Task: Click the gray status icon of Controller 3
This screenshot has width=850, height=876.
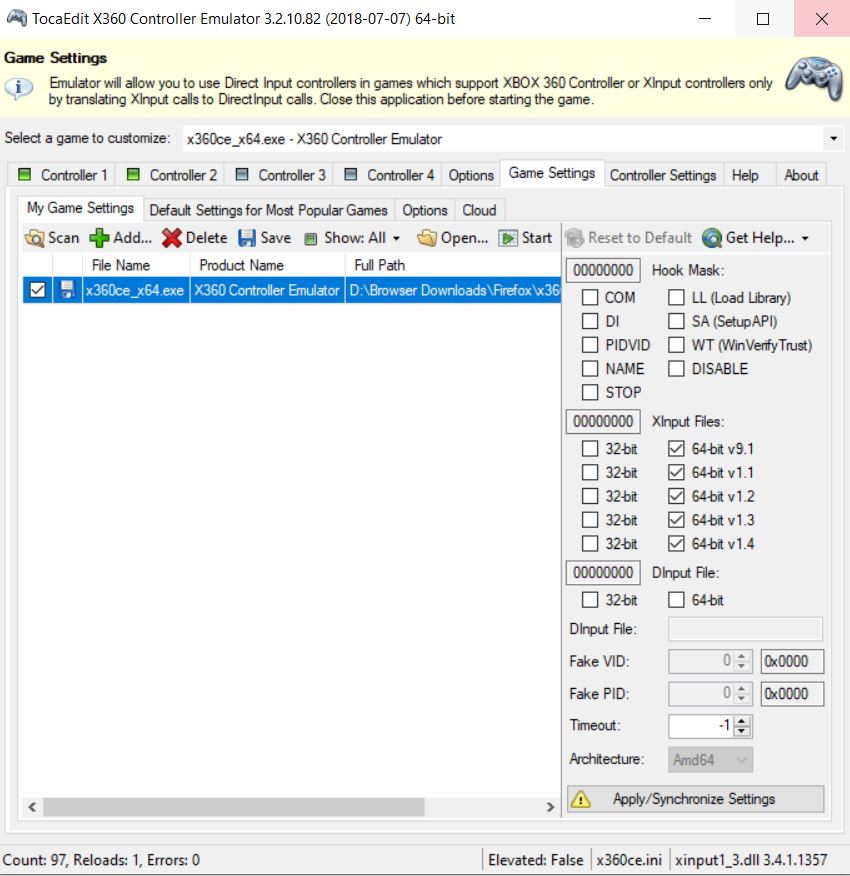Action: pyautogui.click(x=242, y=174)
